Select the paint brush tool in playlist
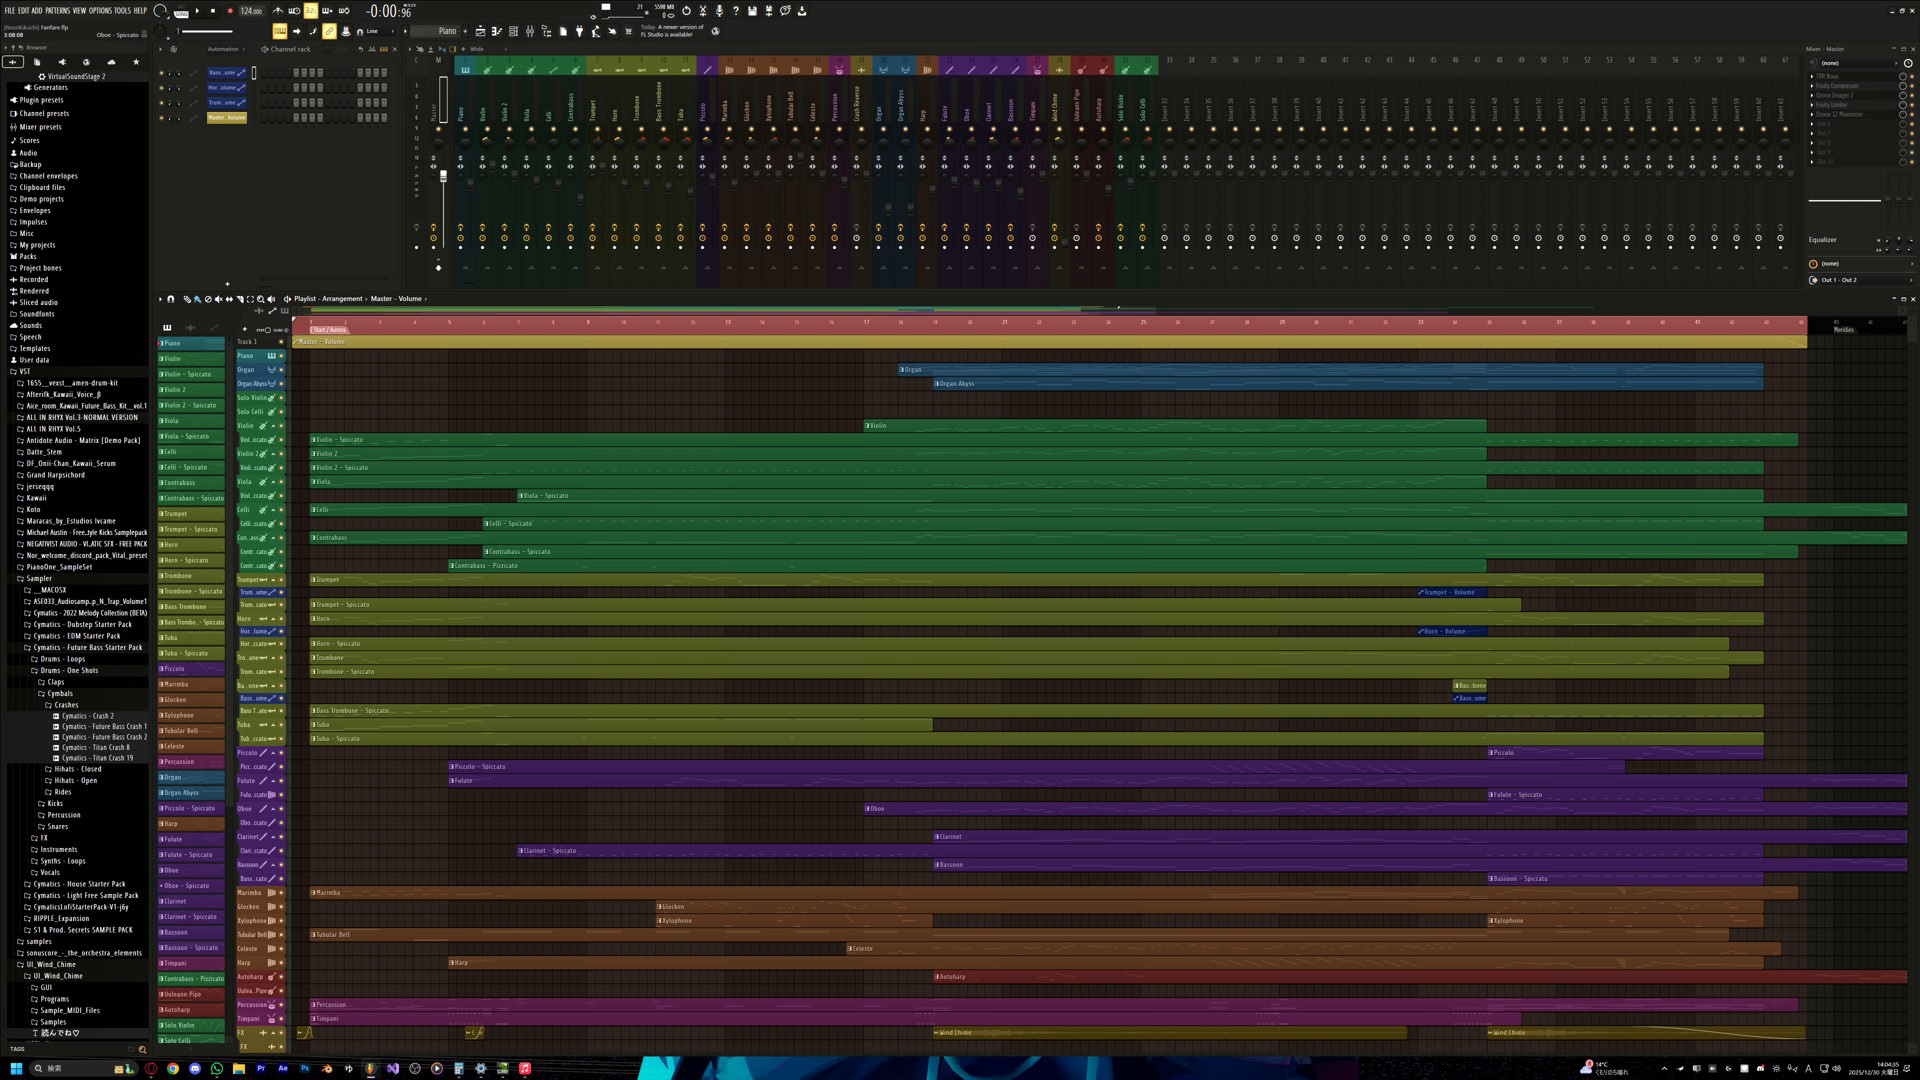The image size is (1920, 1080). (197, 299)
